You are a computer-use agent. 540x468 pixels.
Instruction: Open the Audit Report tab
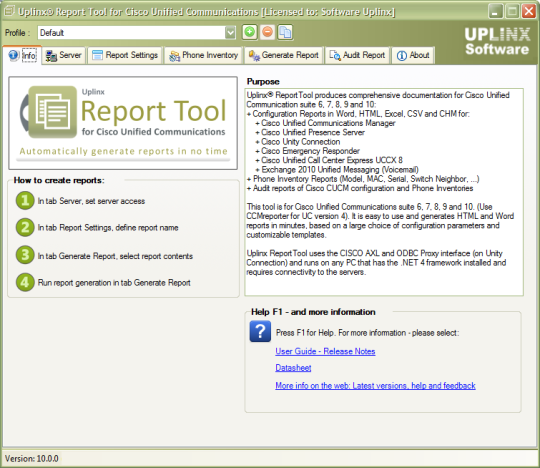pyautogui.click(x=357, y=55)
